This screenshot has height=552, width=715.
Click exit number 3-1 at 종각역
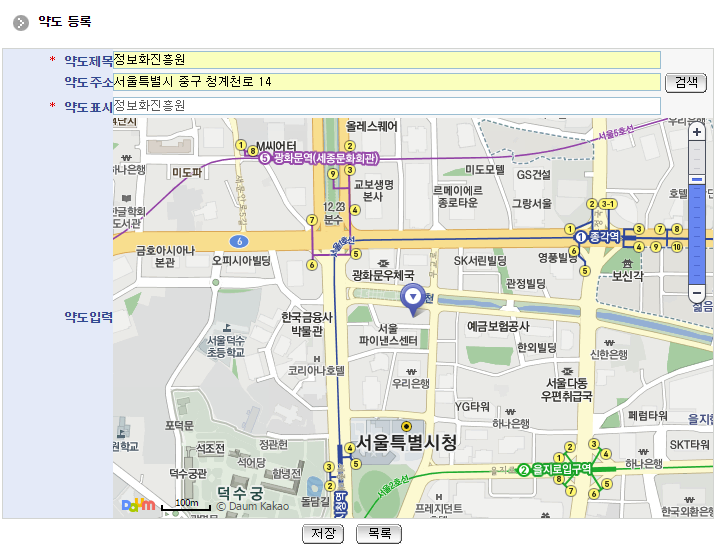[608, 204]
